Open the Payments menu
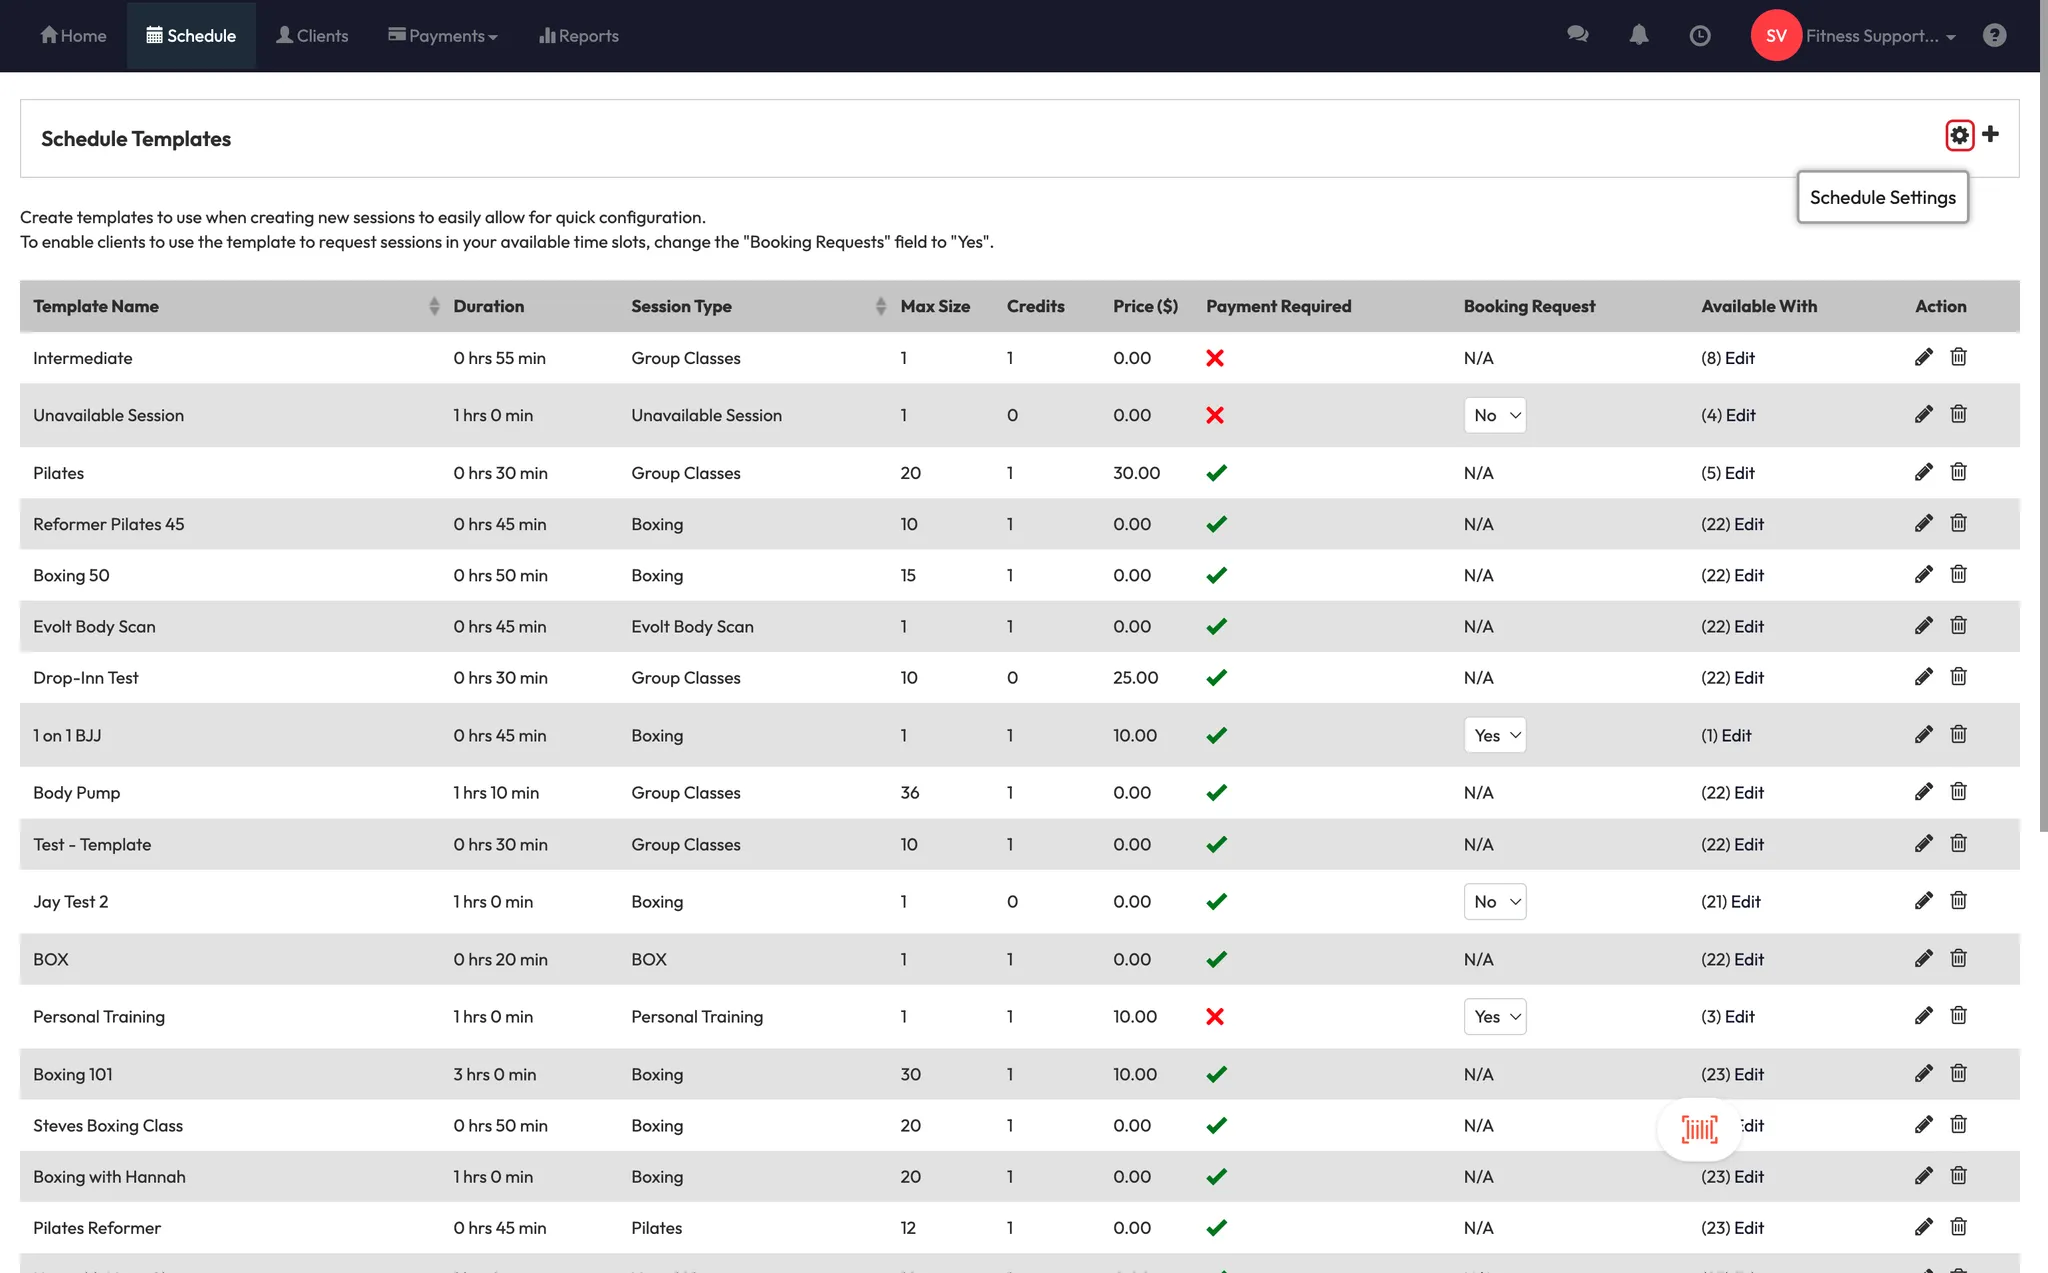 [443, 36]
